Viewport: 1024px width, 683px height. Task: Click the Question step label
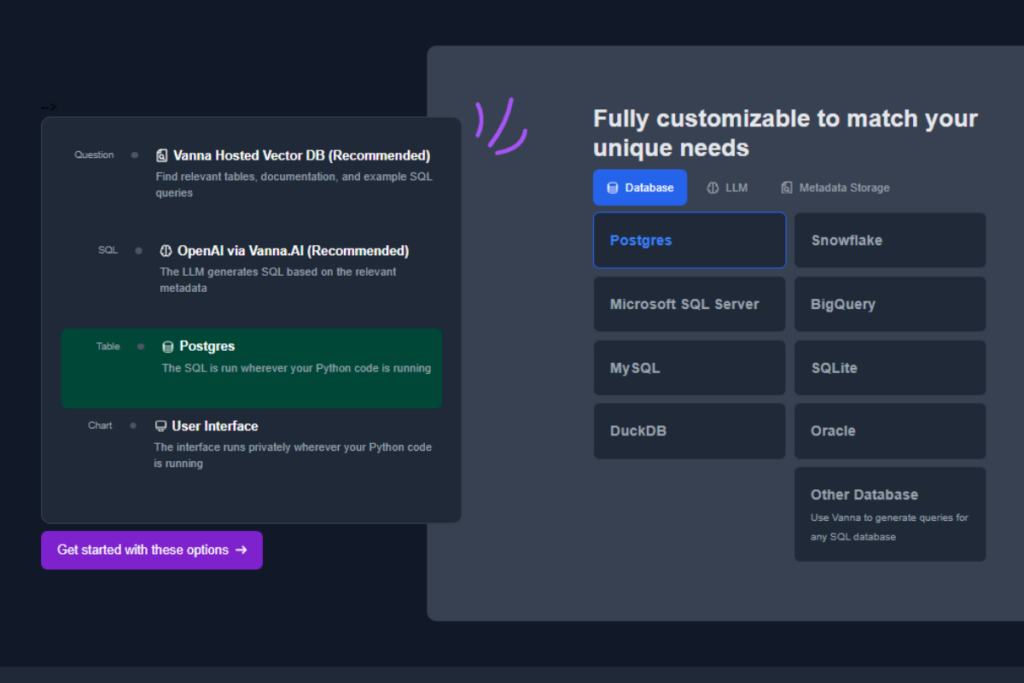(x=94, y=155)
